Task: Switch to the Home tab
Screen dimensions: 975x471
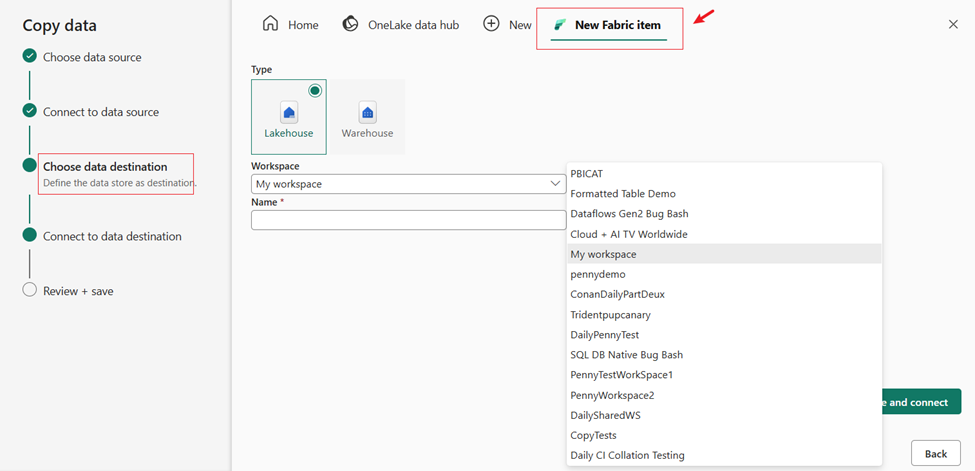Action: click(x=291, y=25)
